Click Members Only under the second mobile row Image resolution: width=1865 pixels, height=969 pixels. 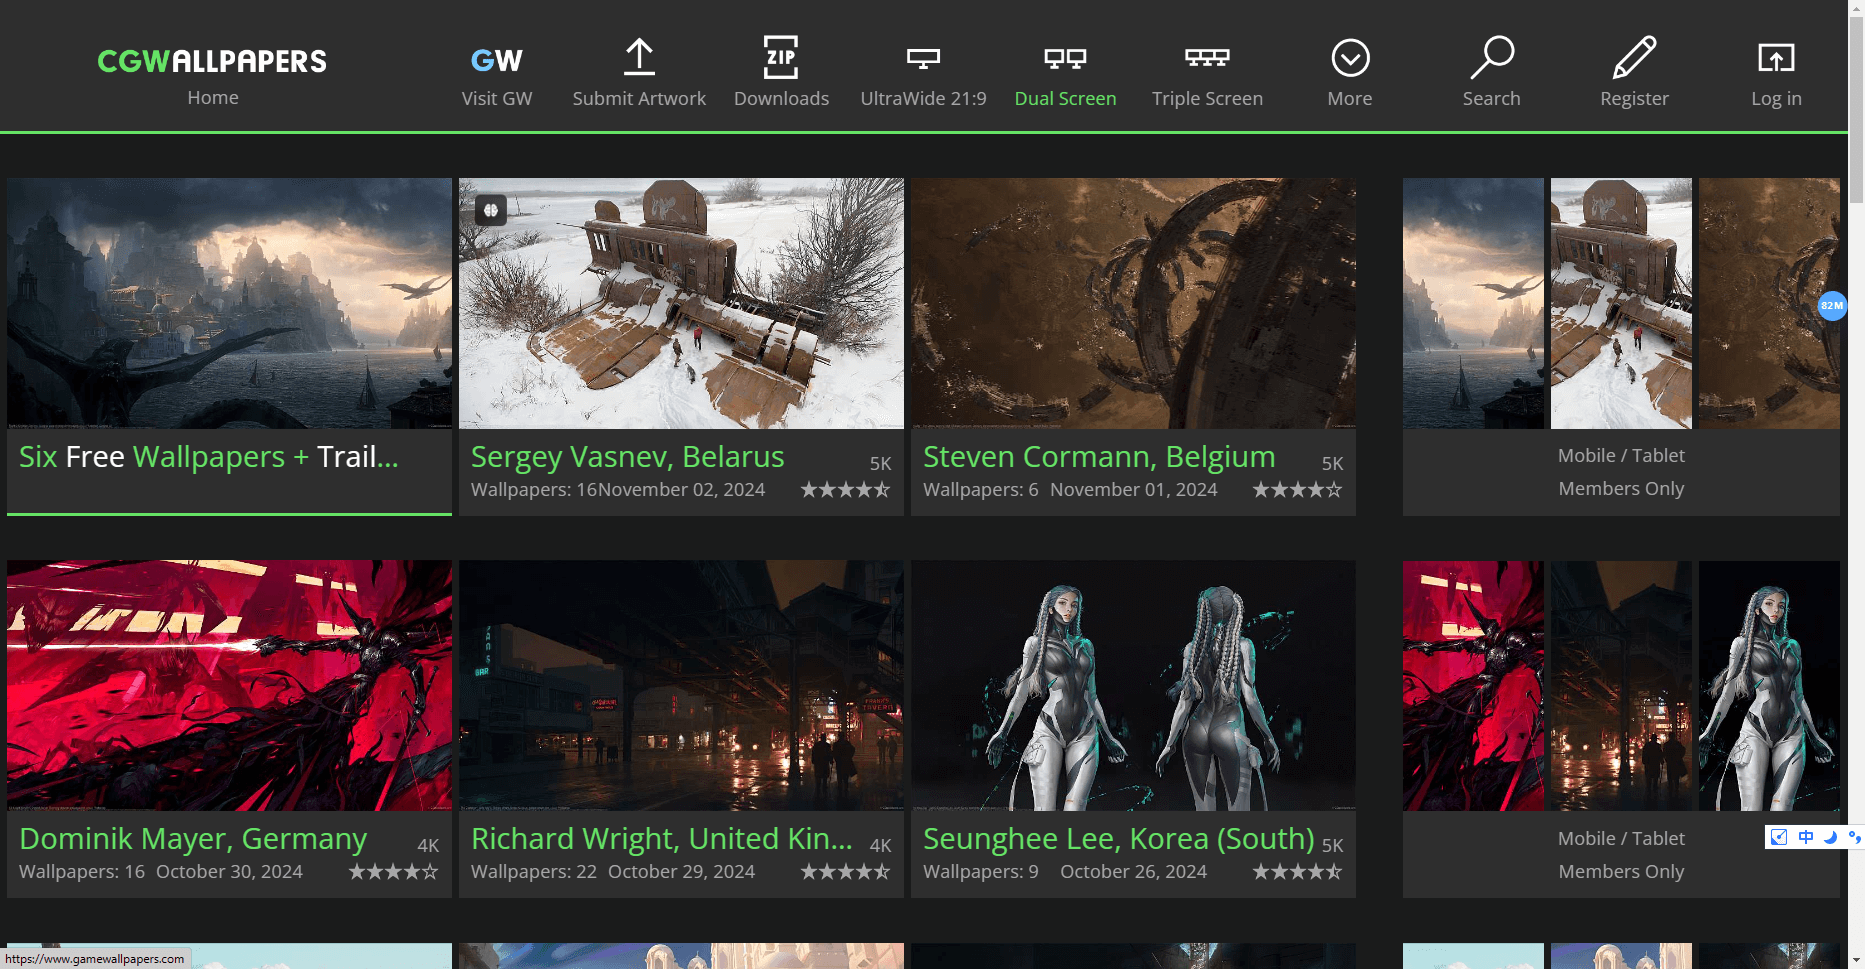[1621, 871]
